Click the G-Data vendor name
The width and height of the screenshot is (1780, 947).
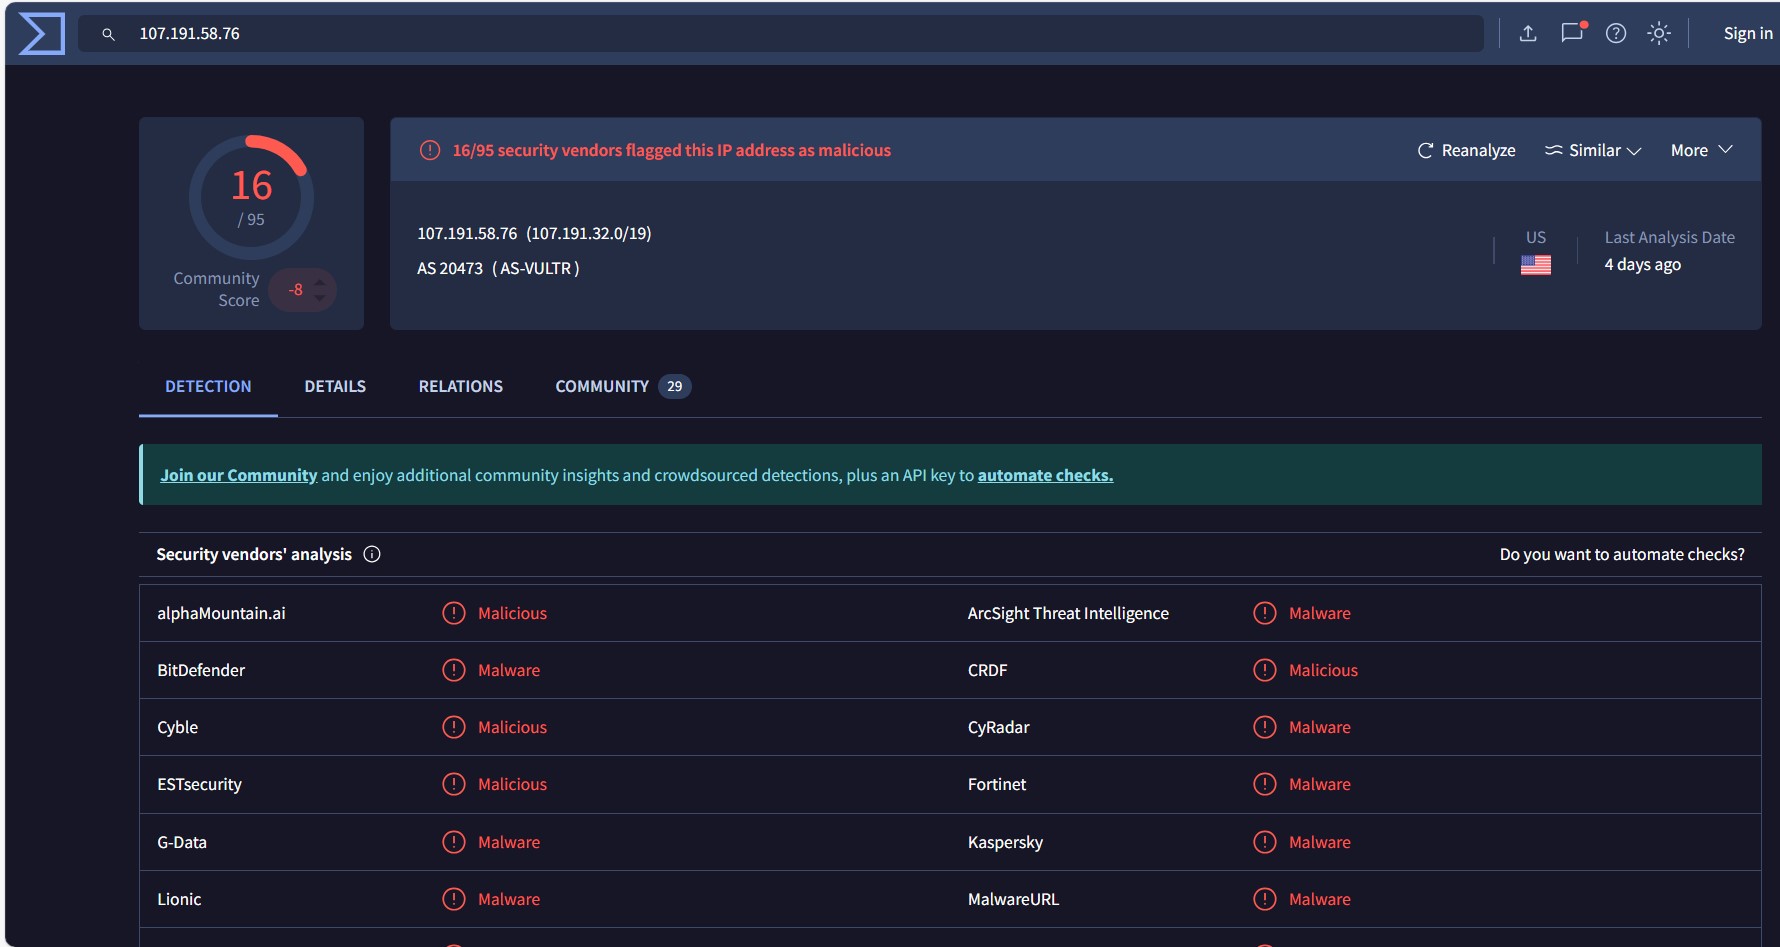pyautogui.click(x=182, y=842)
